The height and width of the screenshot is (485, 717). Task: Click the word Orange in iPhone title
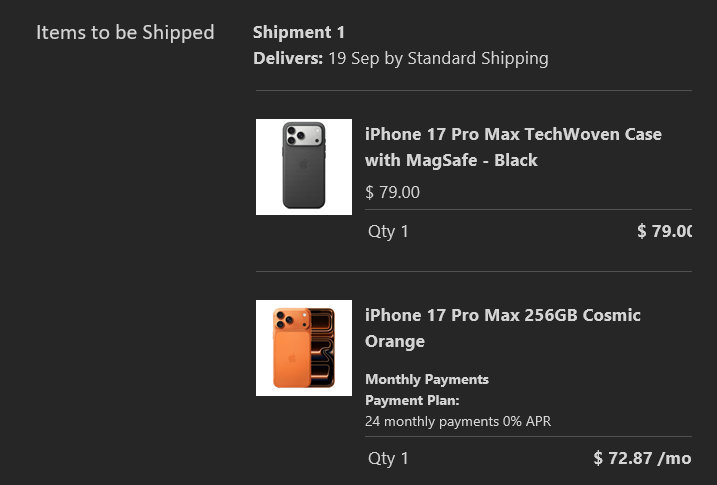(395, 341)
